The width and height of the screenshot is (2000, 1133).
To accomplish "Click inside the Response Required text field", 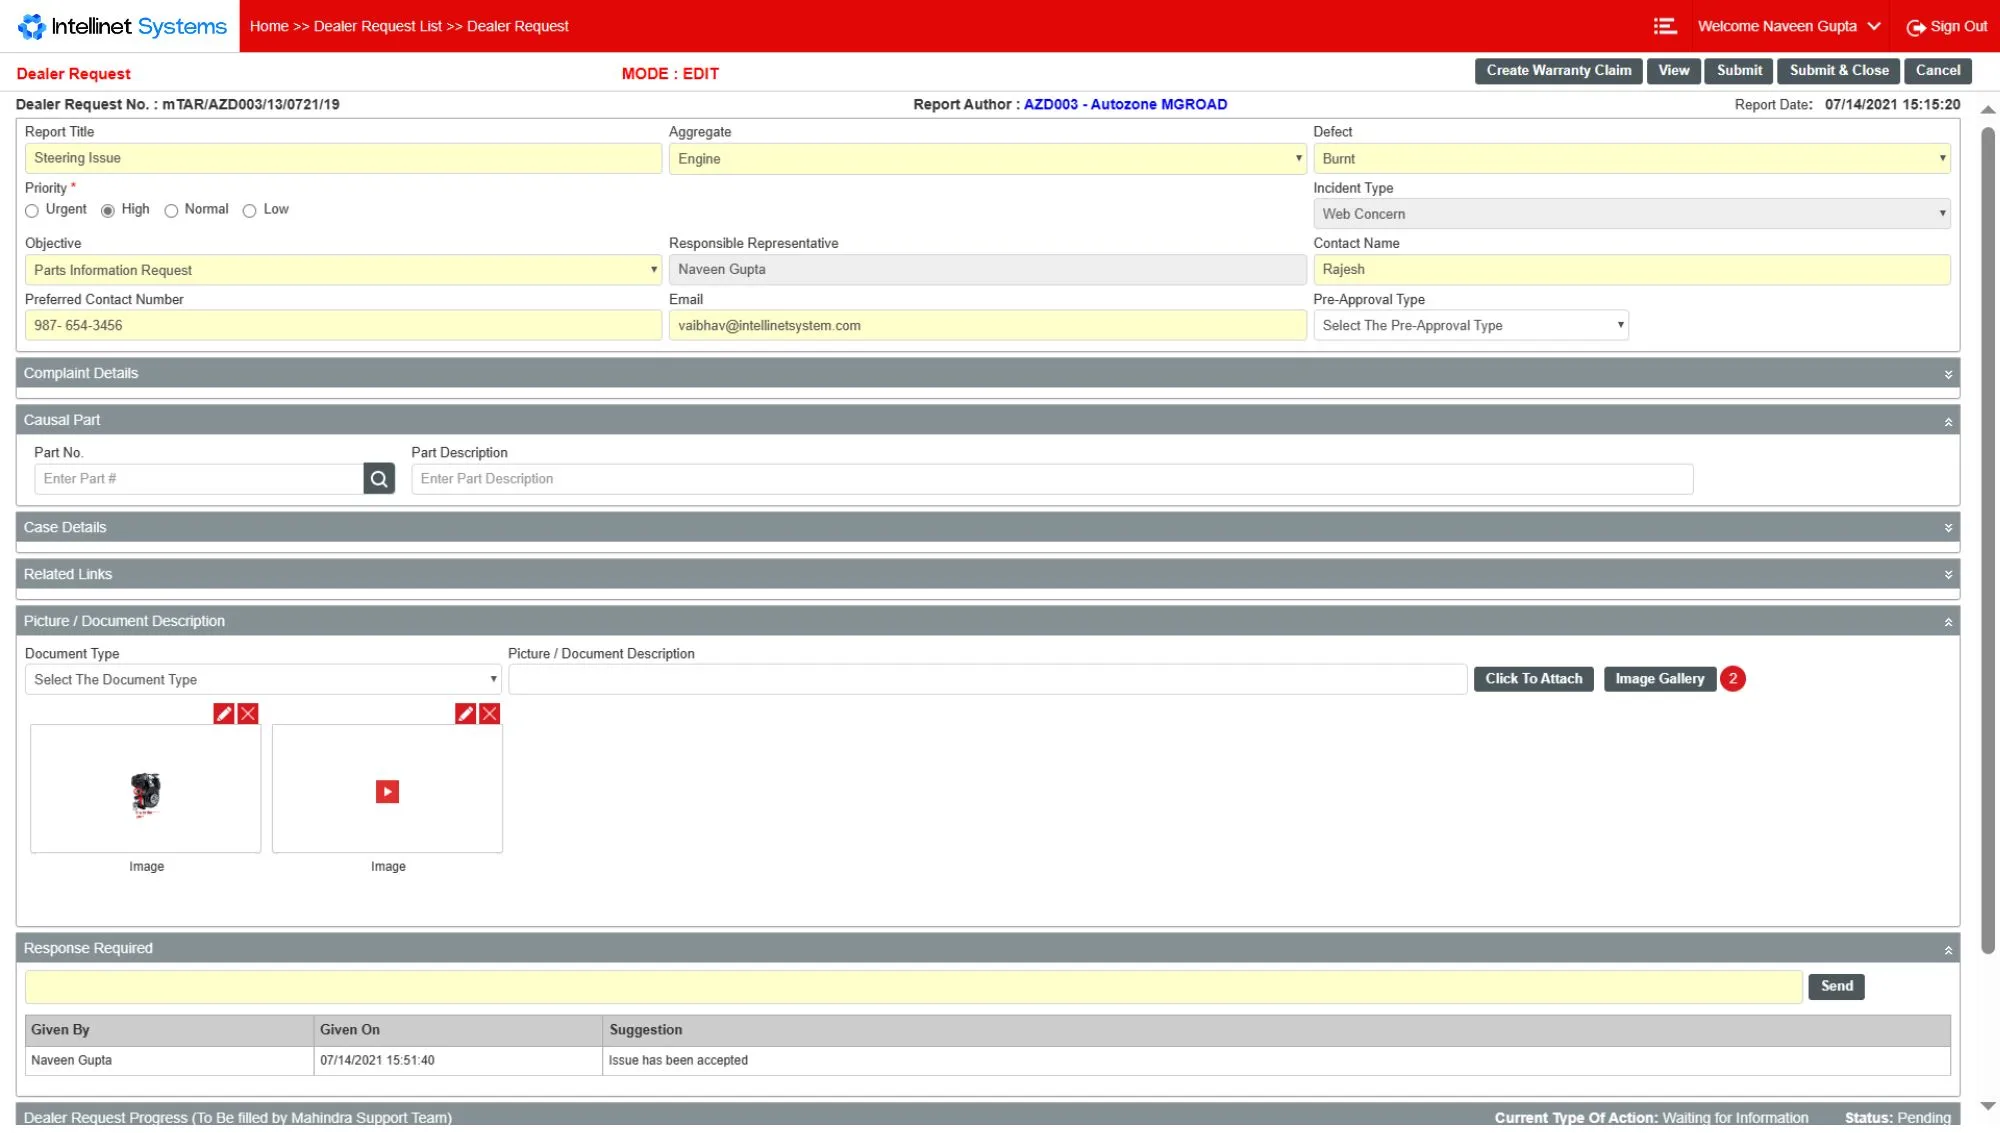I will click(900, 987).
